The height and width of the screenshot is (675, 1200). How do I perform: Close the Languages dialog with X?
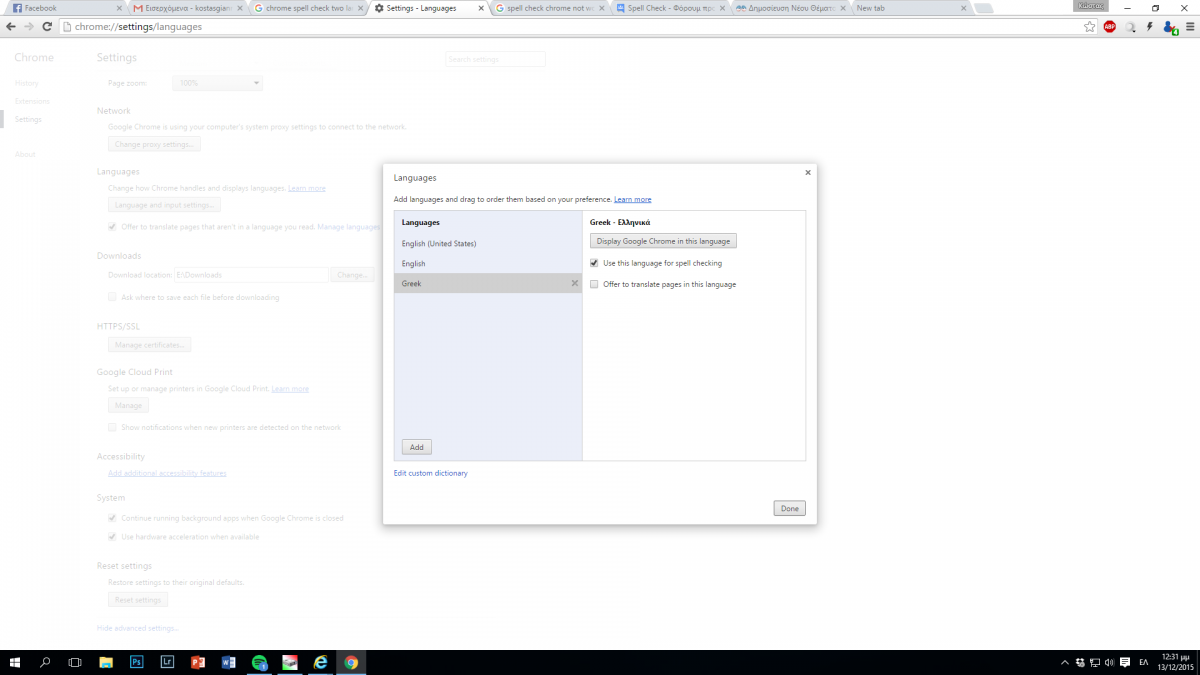pyautogui.click(x=807, y=172)
